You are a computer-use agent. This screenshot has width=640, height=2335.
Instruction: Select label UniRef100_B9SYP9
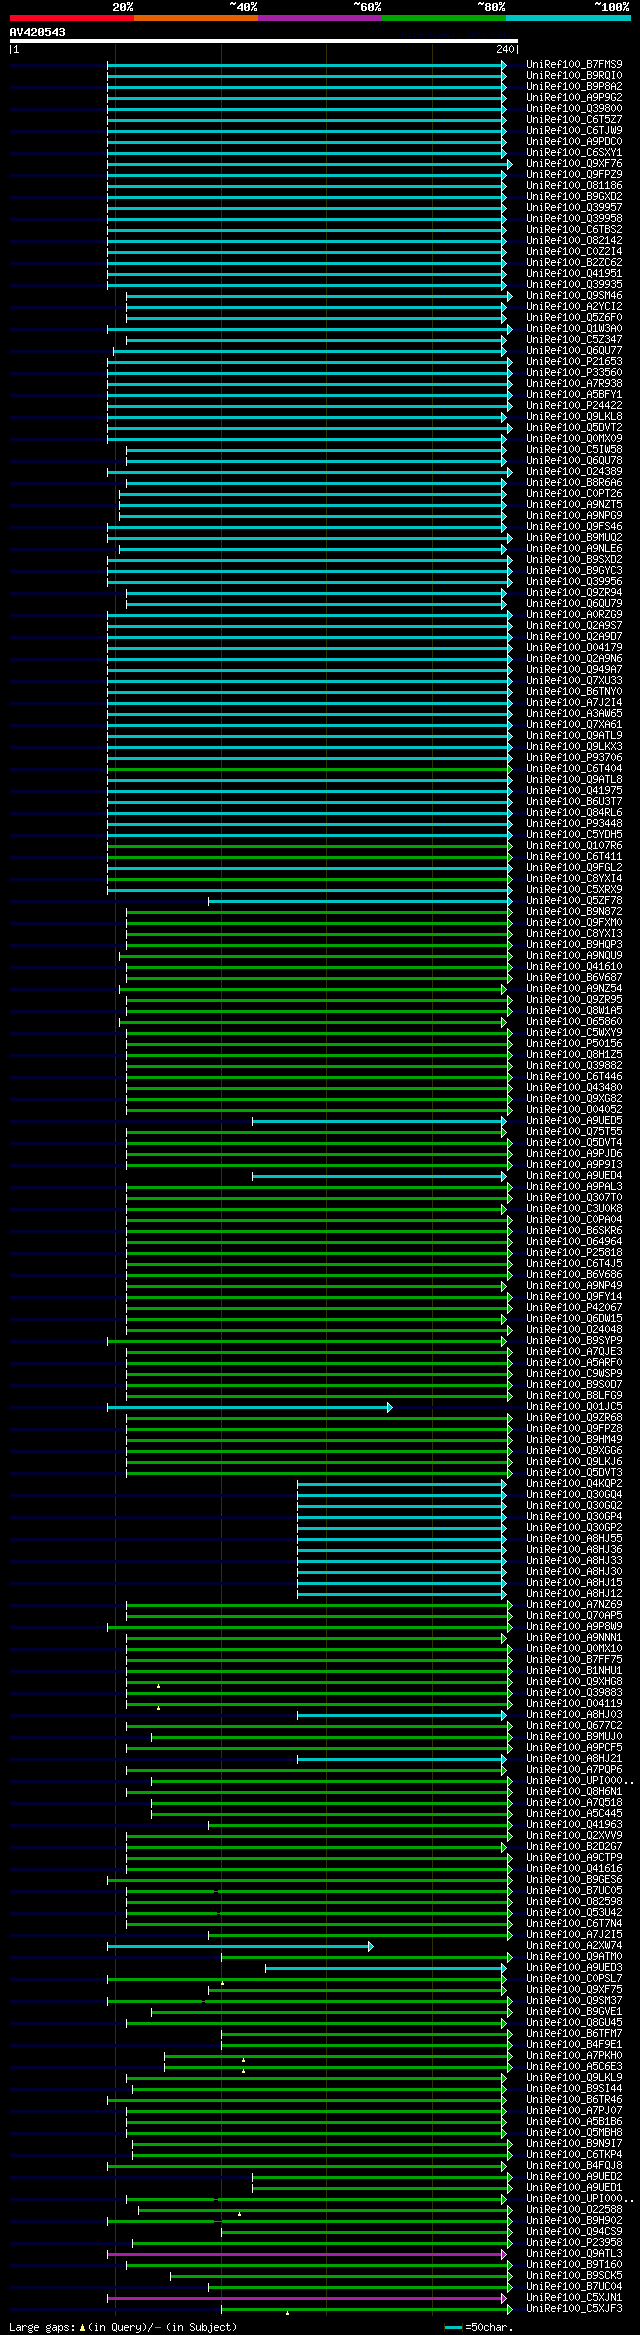[x=574, y=1340]
